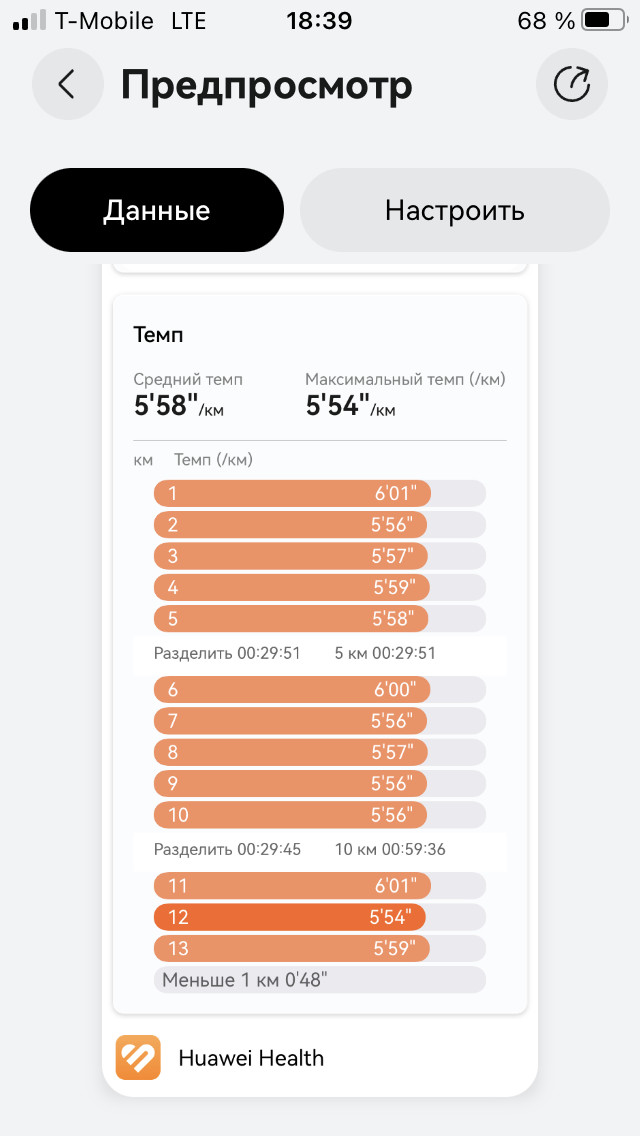This screenshot has height=1136, width=640.
Task: Tap the 10 км 00:59:36 split row
Action: (320, 850)
